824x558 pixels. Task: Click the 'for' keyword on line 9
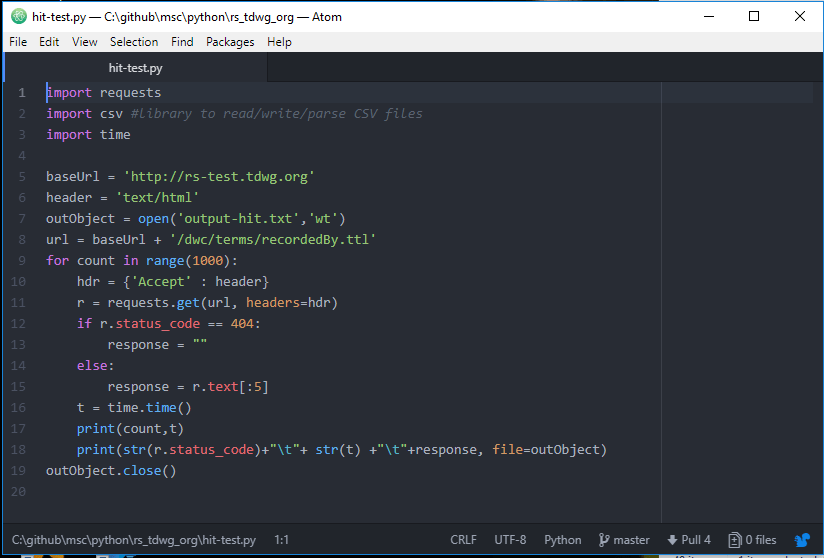point(58,261)
